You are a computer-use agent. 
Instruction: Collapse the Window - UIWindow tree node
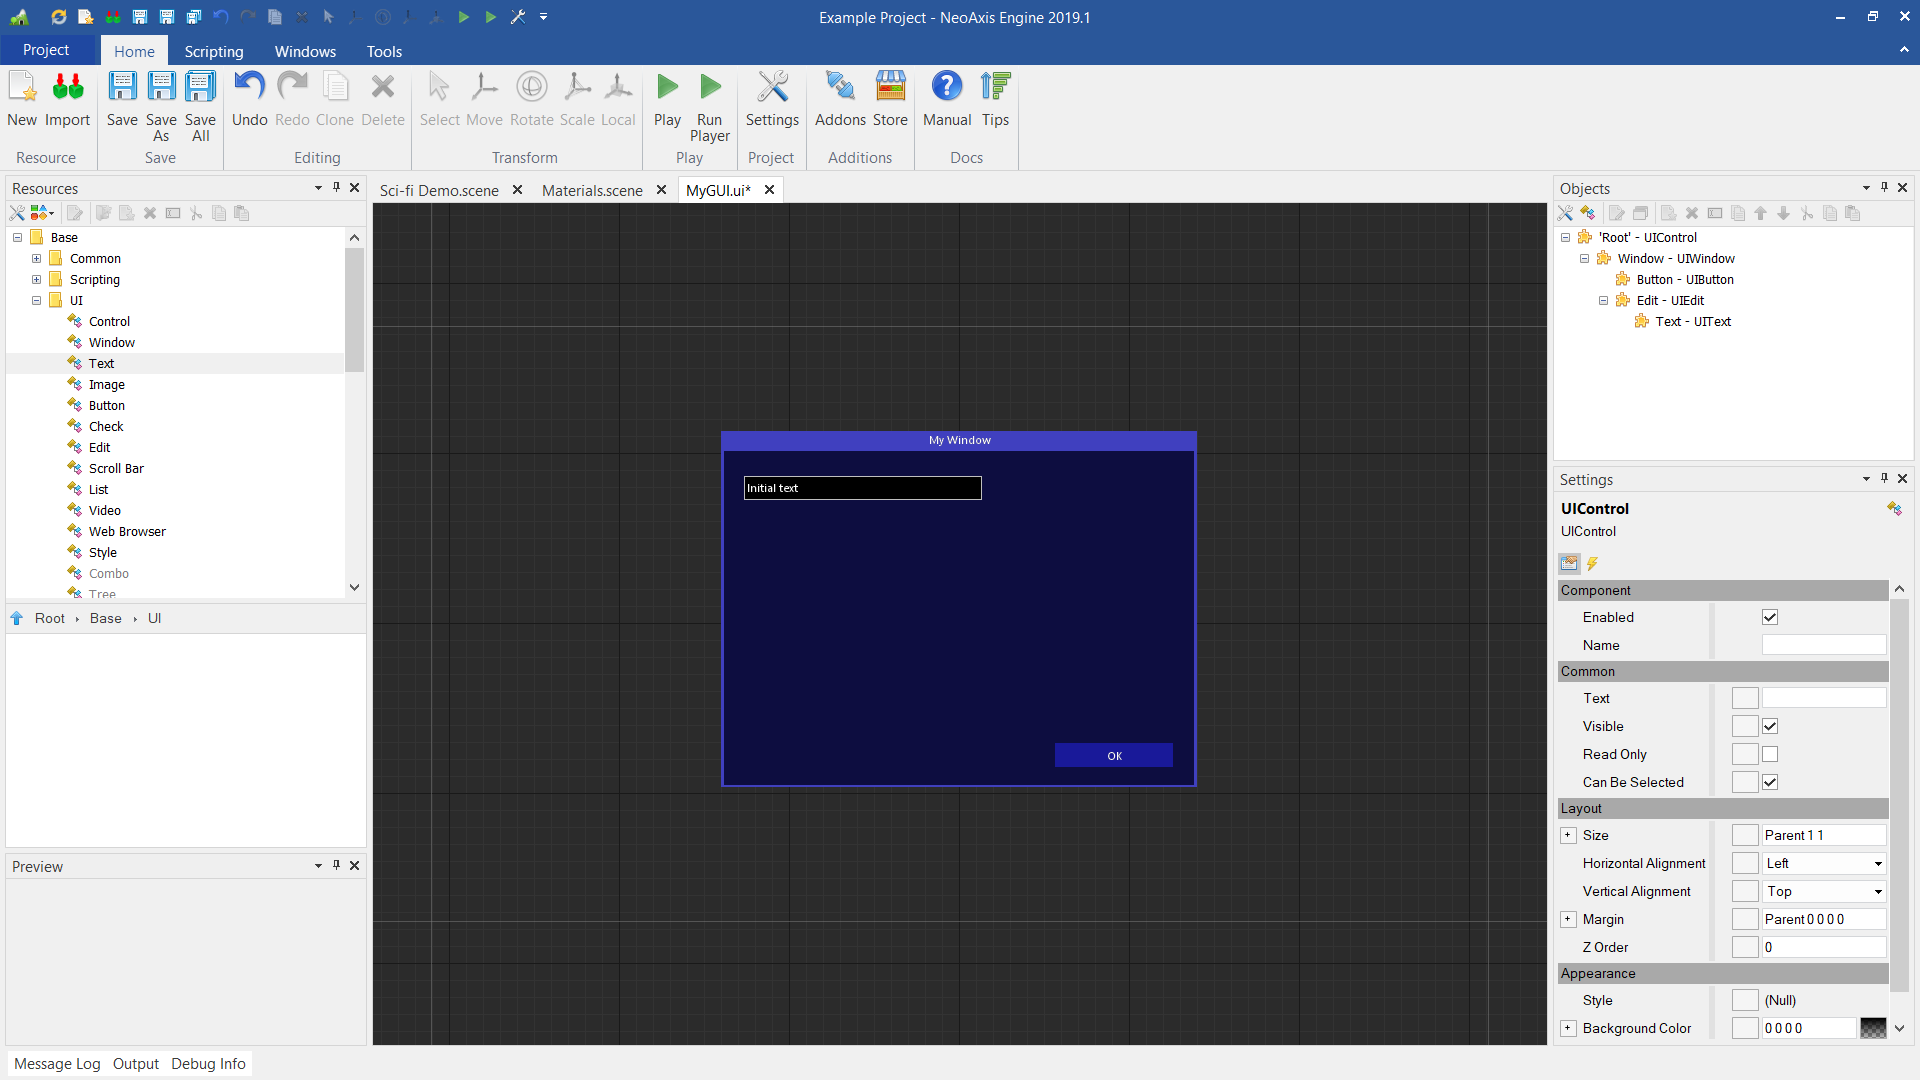click(1584, 258)
